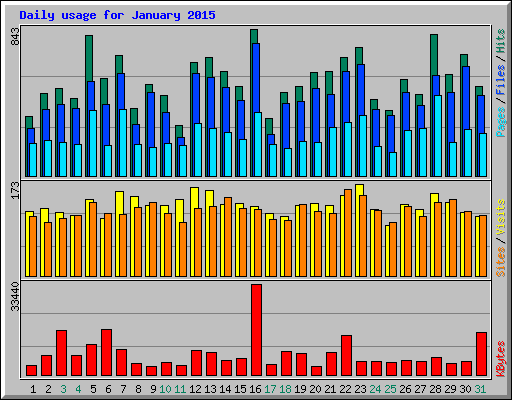Click the "Daily usage for January 2015" title
Image resolution: width=512 pixels, height=400 pixels.
click(x=117, y=15)
